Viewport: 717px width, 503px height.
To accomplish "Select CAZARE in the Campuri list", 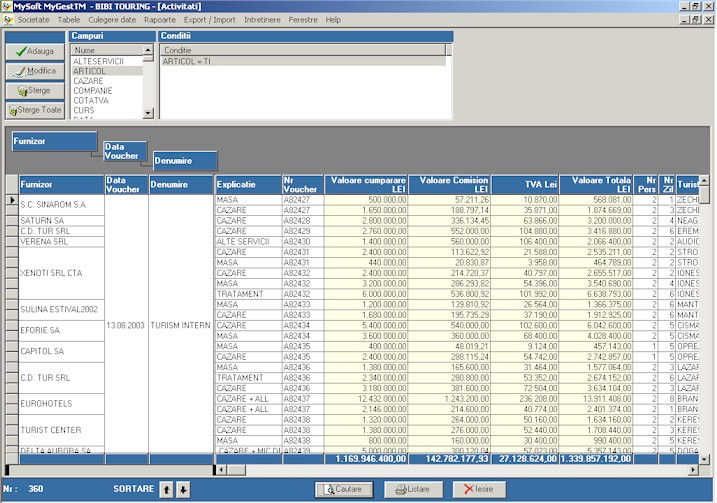I will point(88,81).
